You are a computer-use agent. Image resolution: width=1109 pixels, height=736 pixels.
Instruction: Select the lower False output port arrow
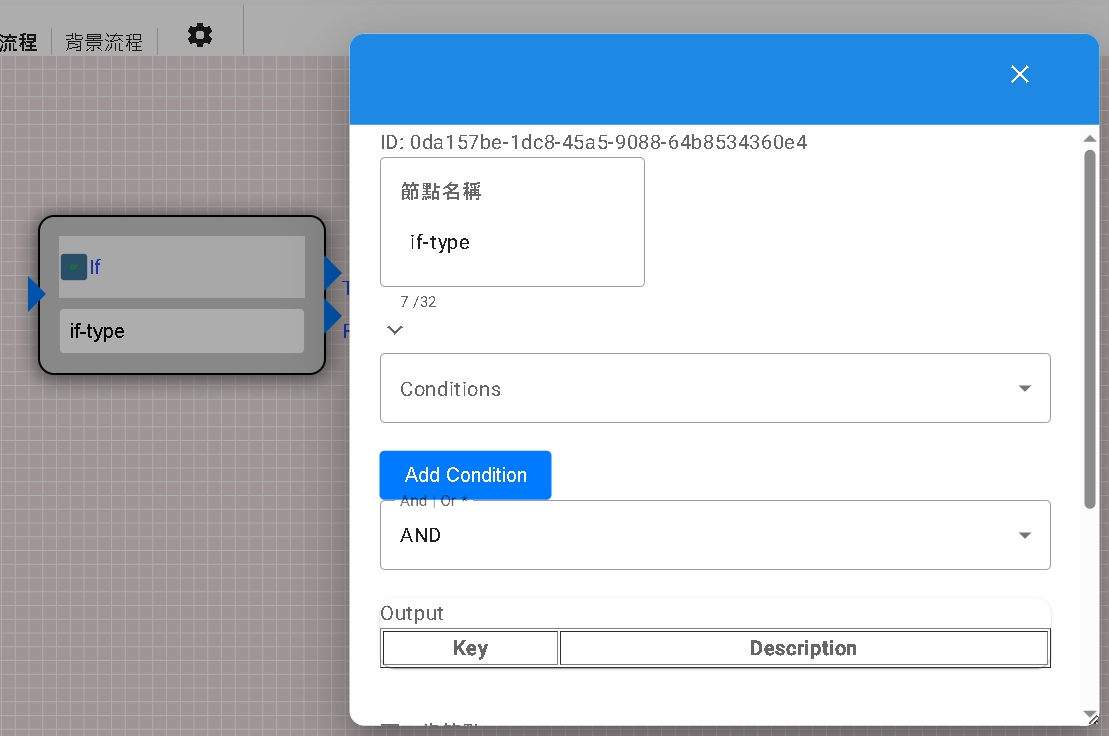coord(332,316)
